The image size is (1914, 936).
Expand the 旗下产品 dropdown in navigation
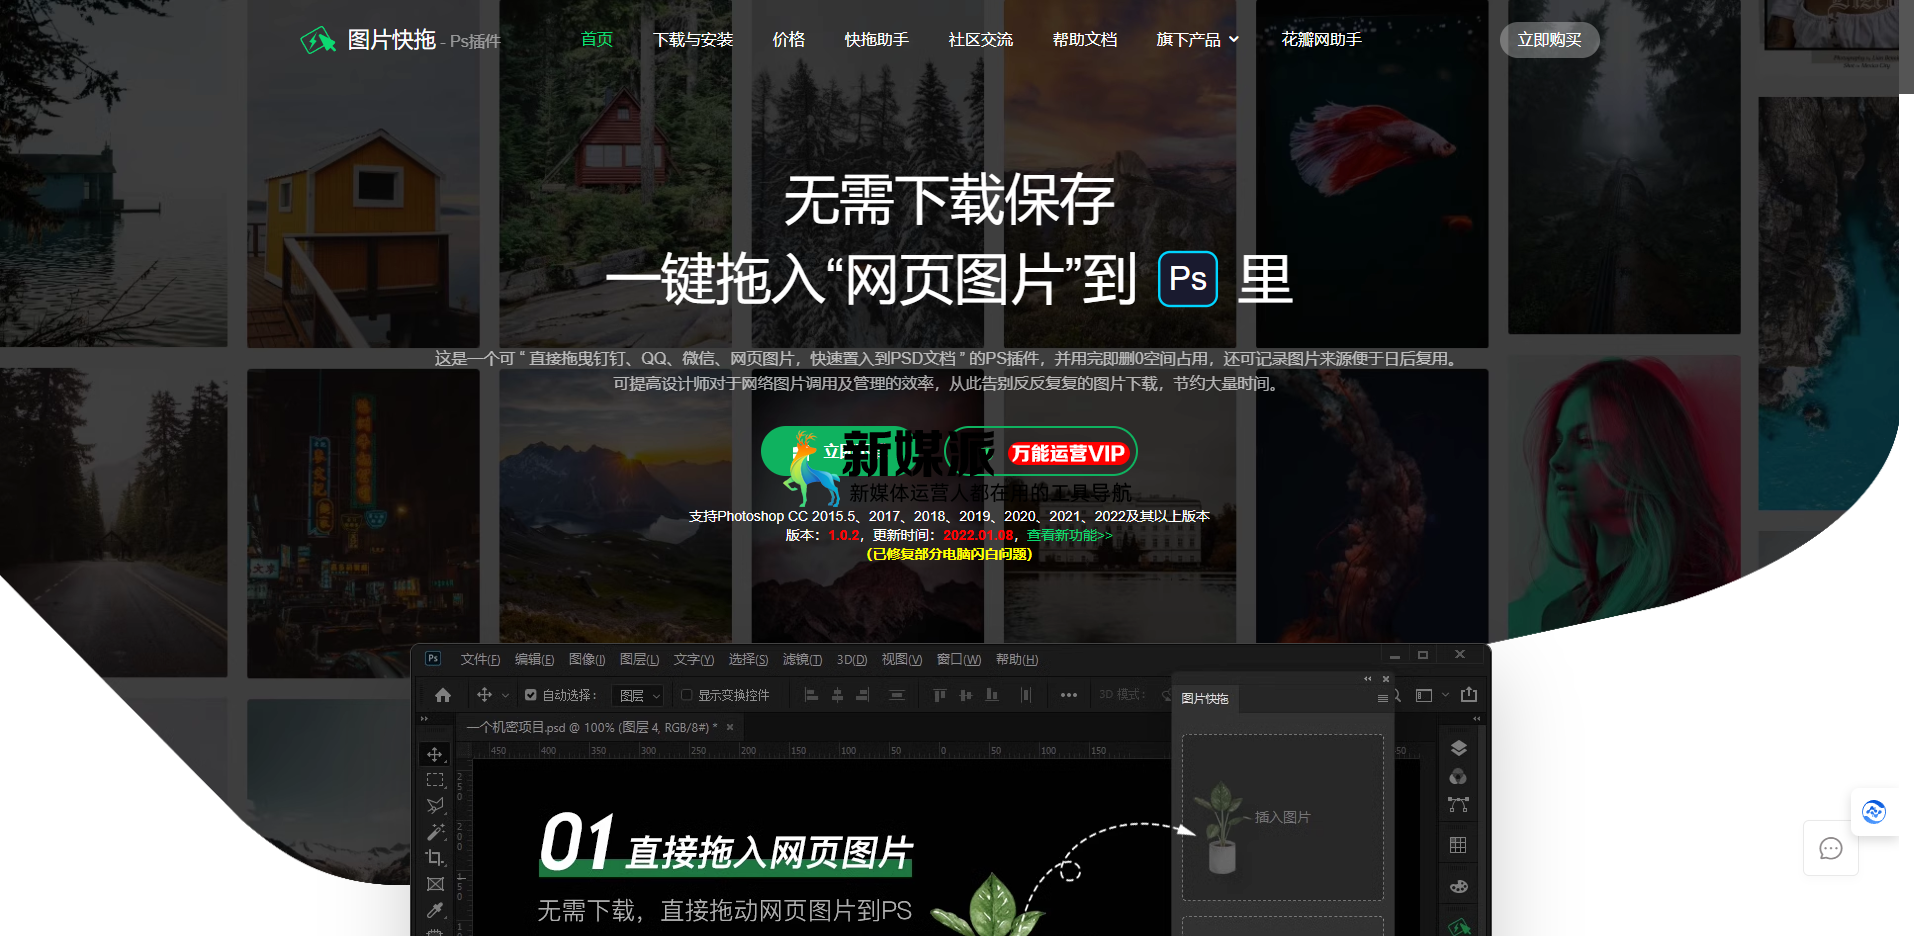tap(1198, 40)
